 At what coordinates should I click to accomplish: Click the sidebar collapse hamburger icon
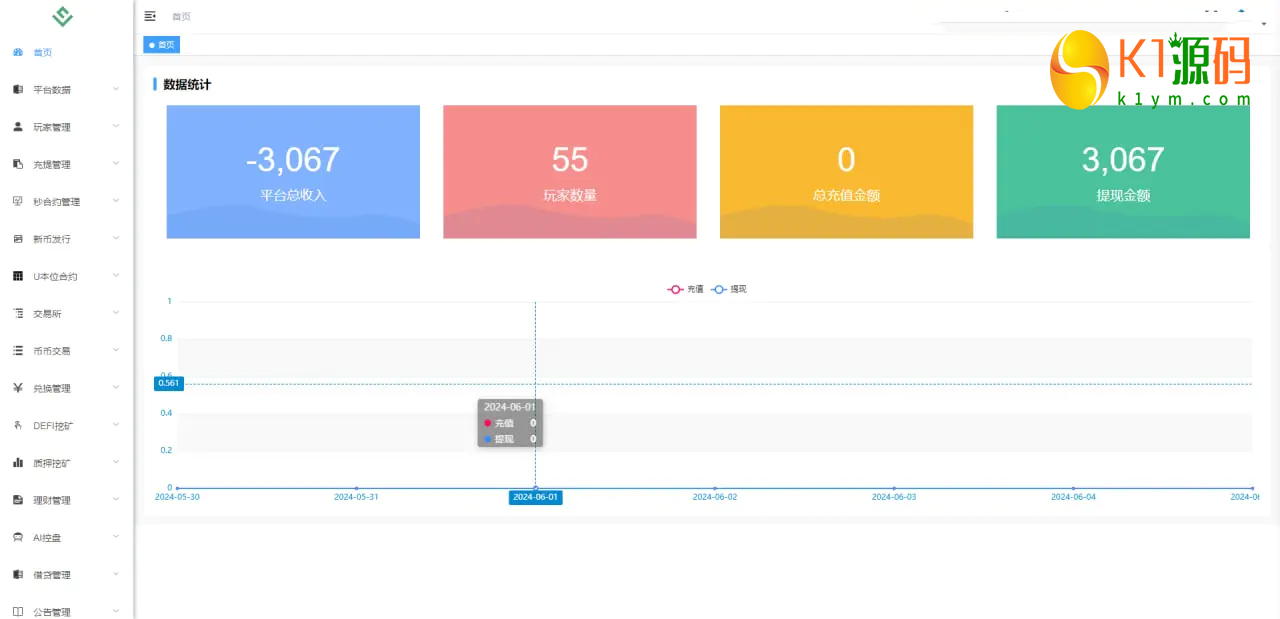pyautogui.click(x=150, y=16)
